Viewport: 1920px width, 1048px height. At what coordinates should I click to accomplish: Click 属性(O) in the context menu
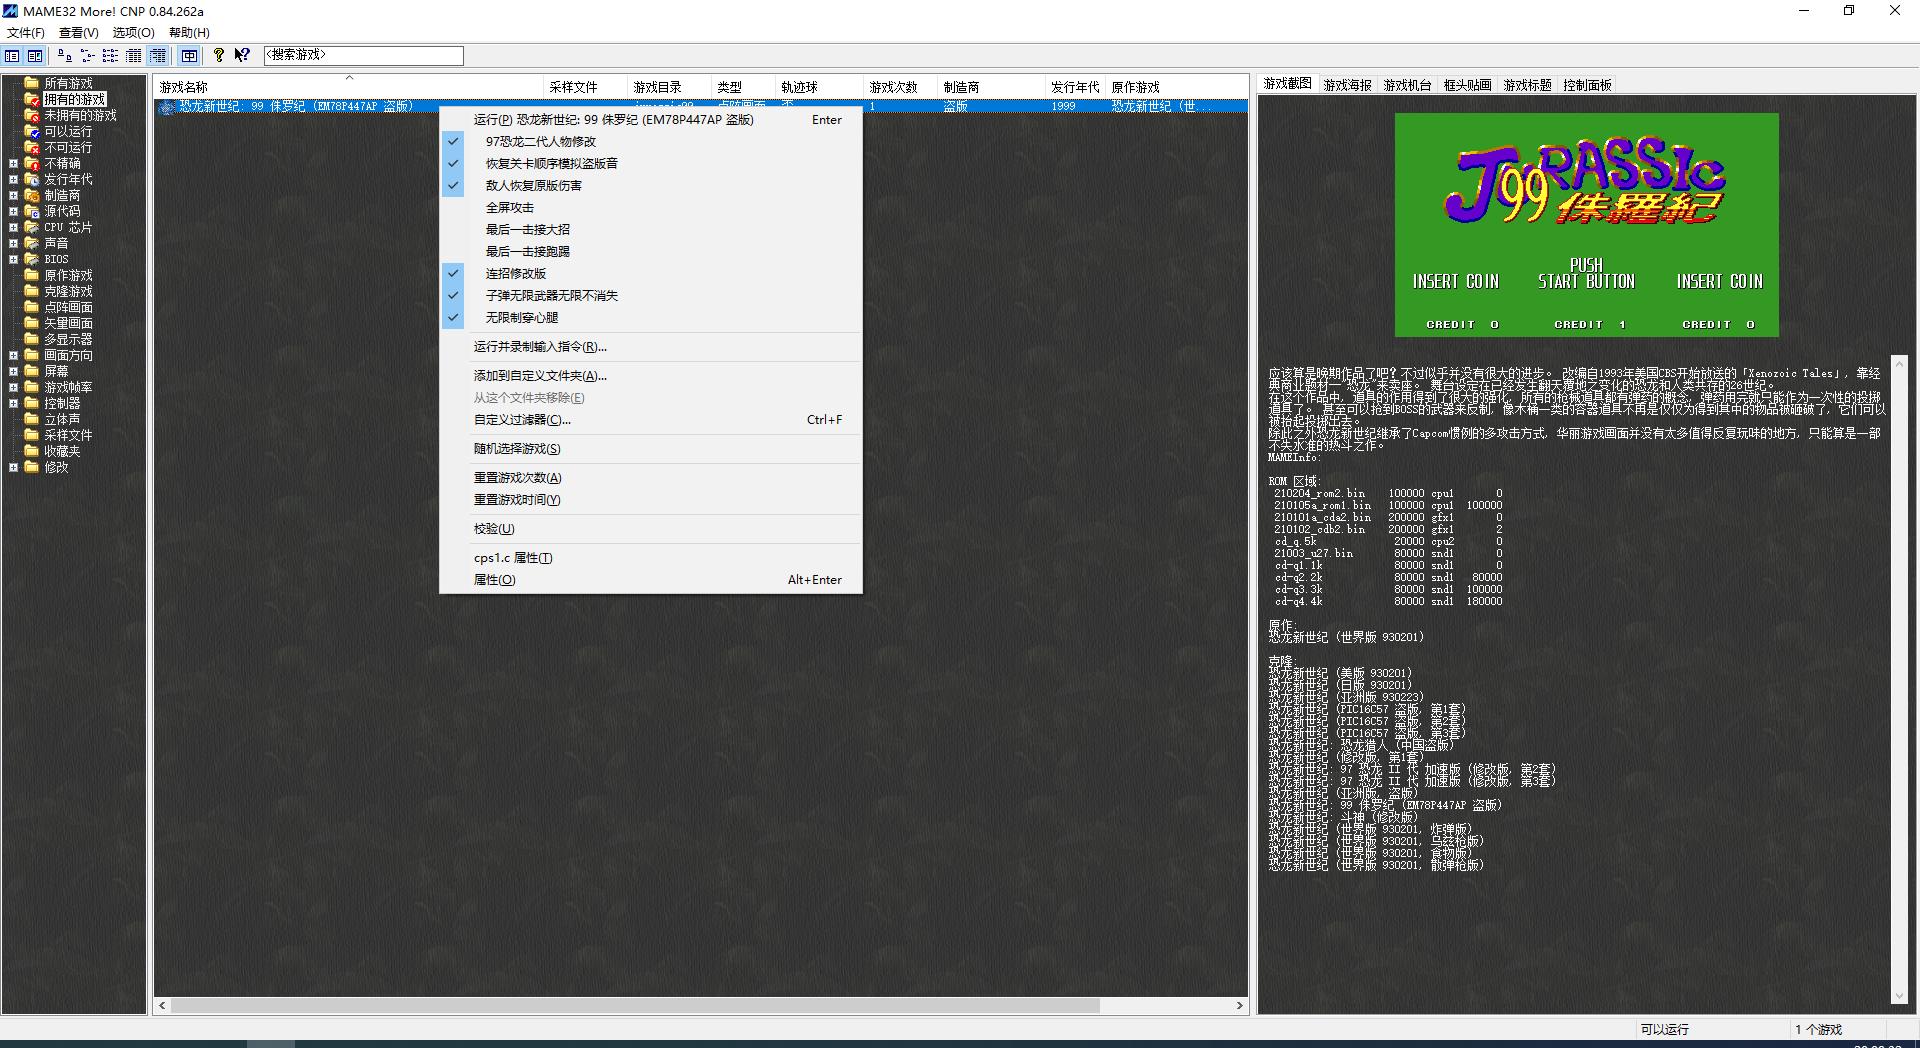[x=494, y=580]
